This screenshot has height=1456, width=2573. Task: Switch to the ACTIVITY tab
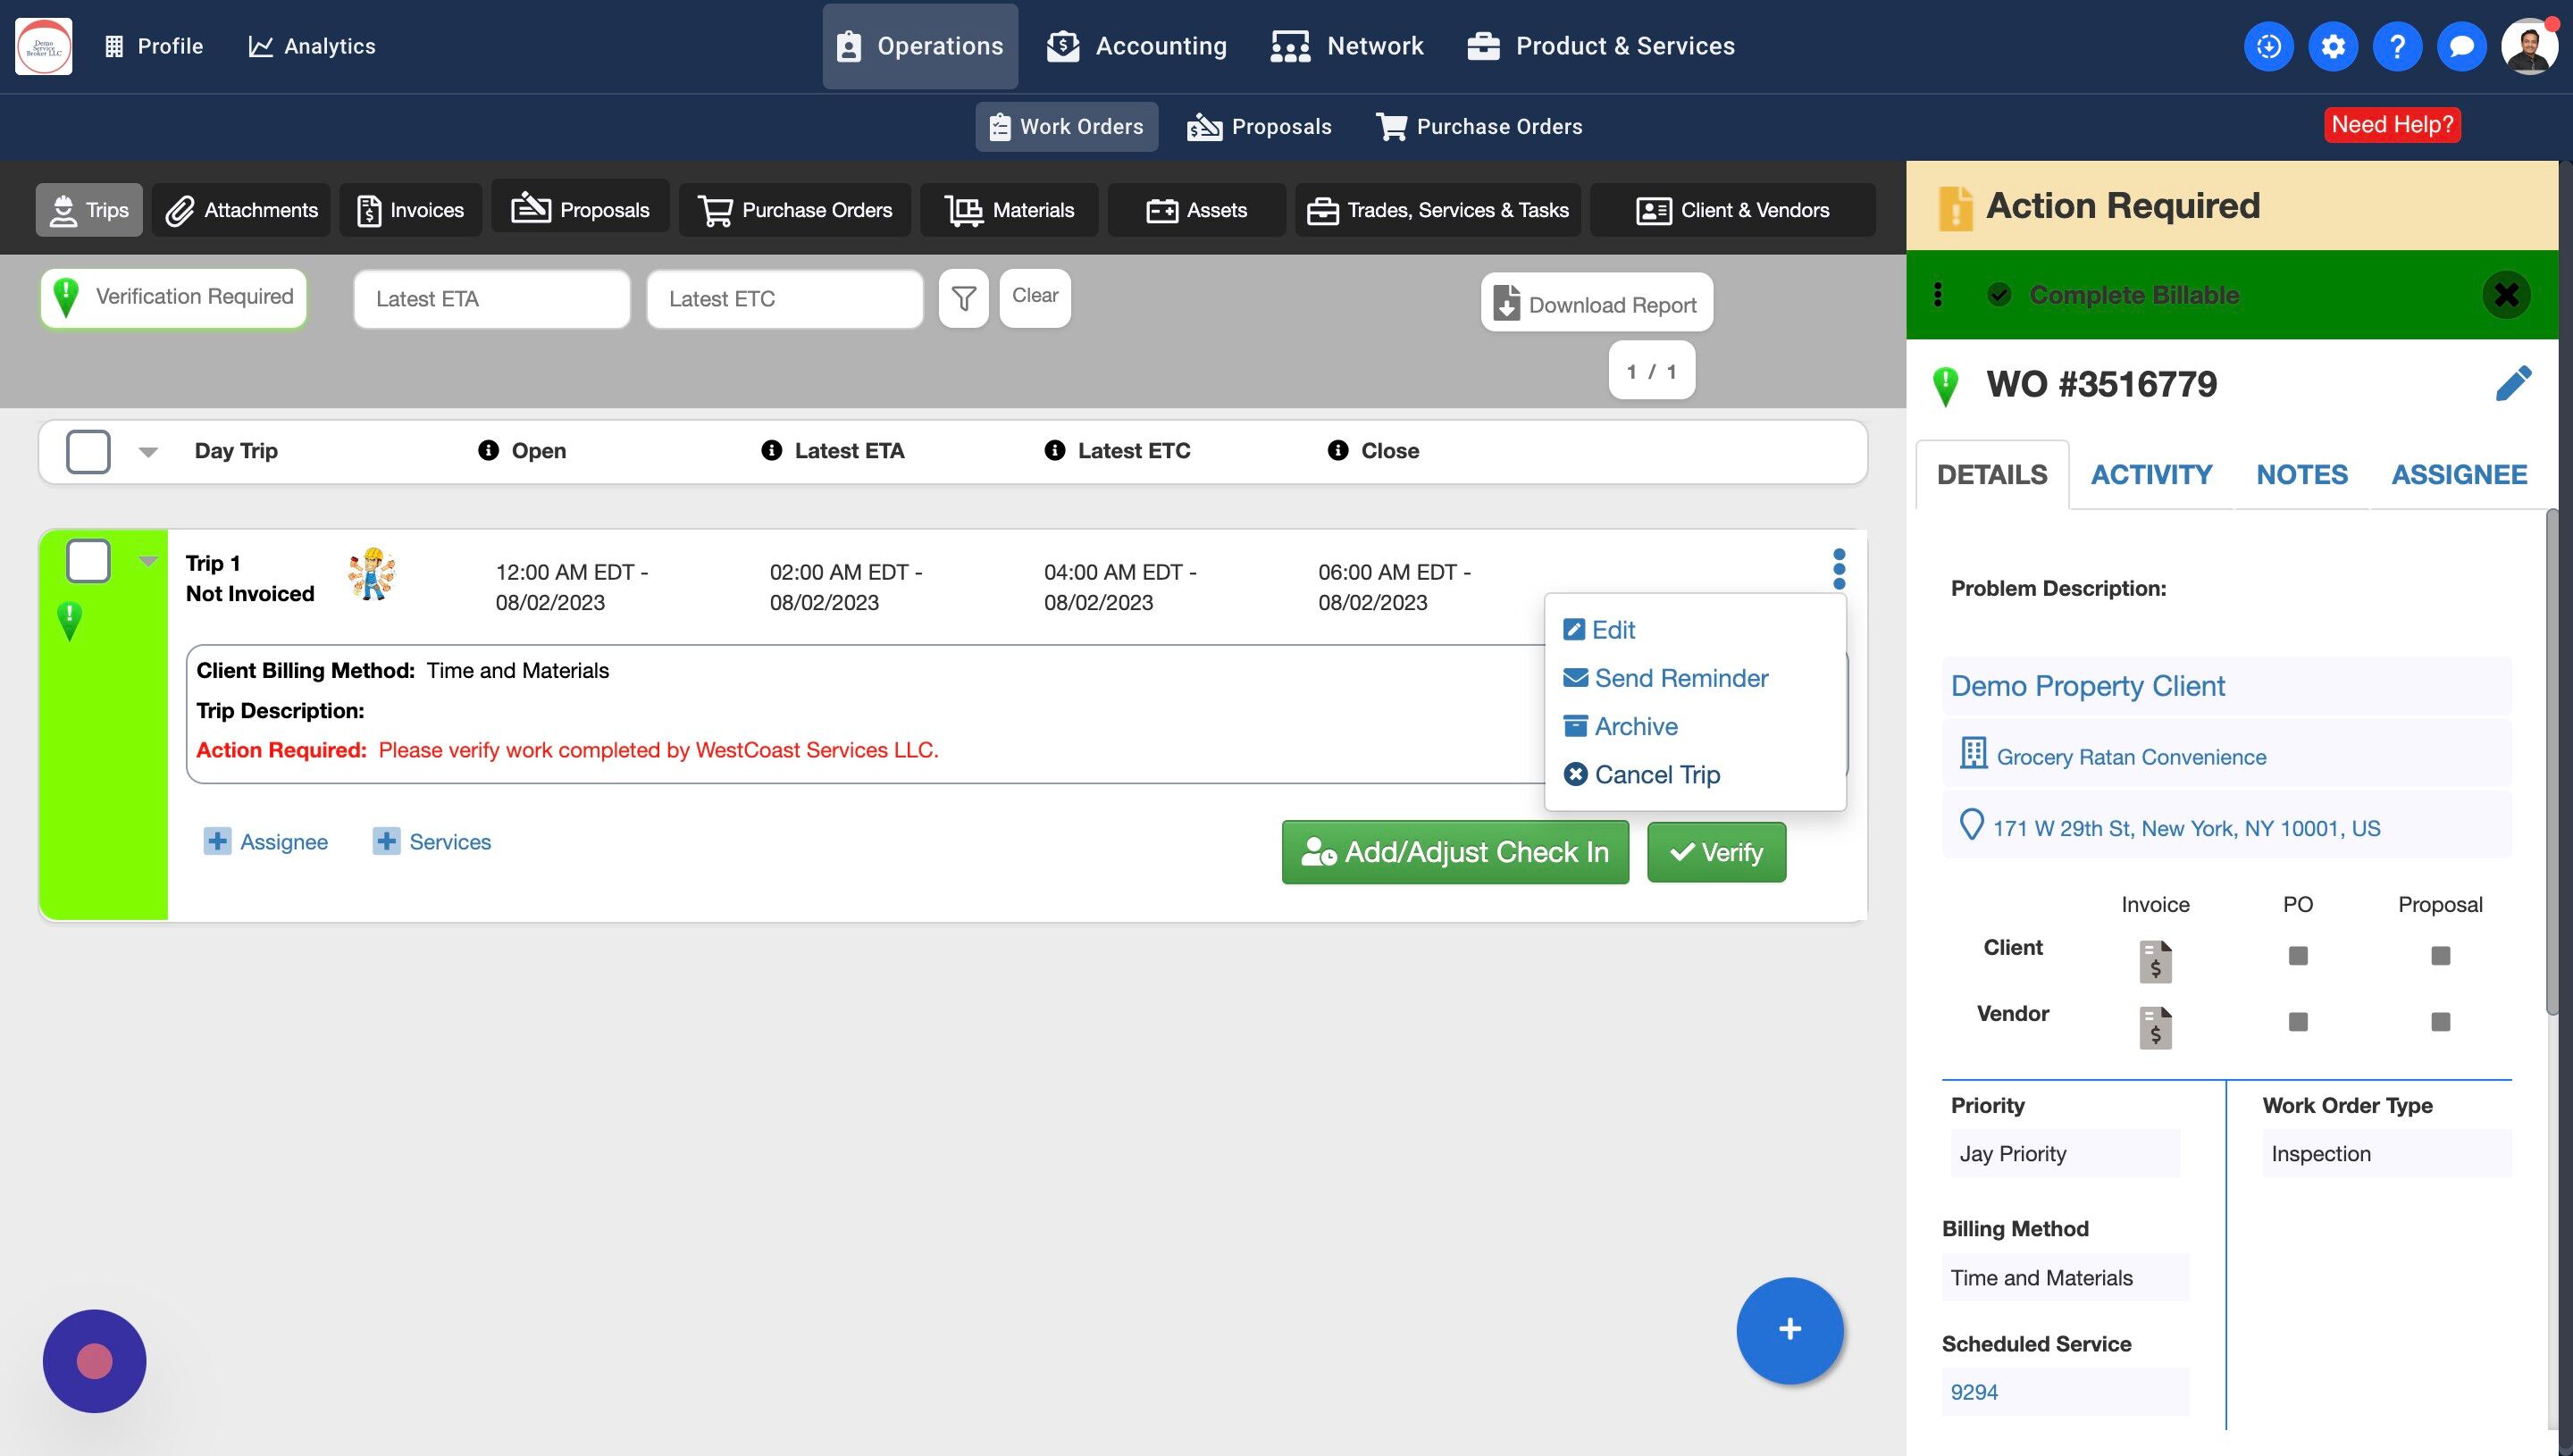click(2151, 475)
